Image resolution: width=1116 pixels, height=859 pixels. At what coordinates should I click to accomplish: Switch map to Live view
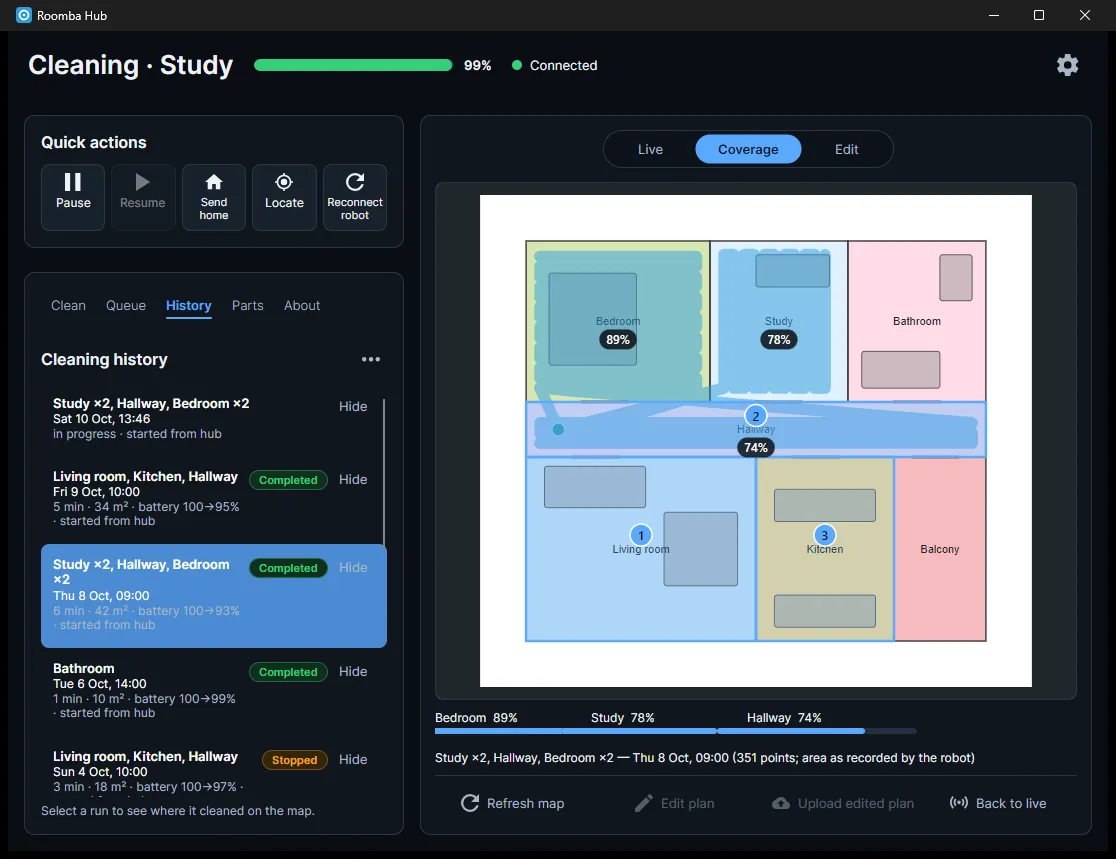point(650,149)
